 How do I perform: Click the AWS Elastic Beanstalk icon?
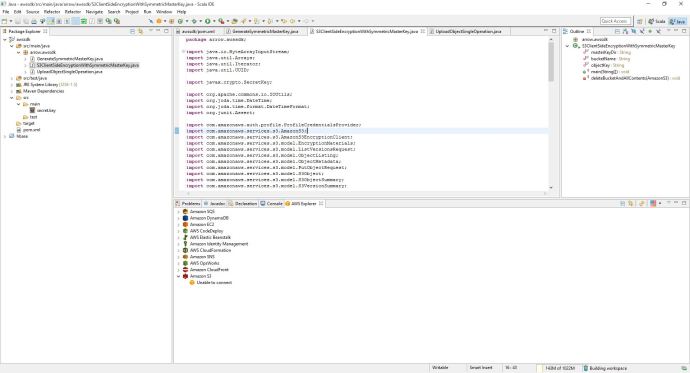tap(185, 238)
